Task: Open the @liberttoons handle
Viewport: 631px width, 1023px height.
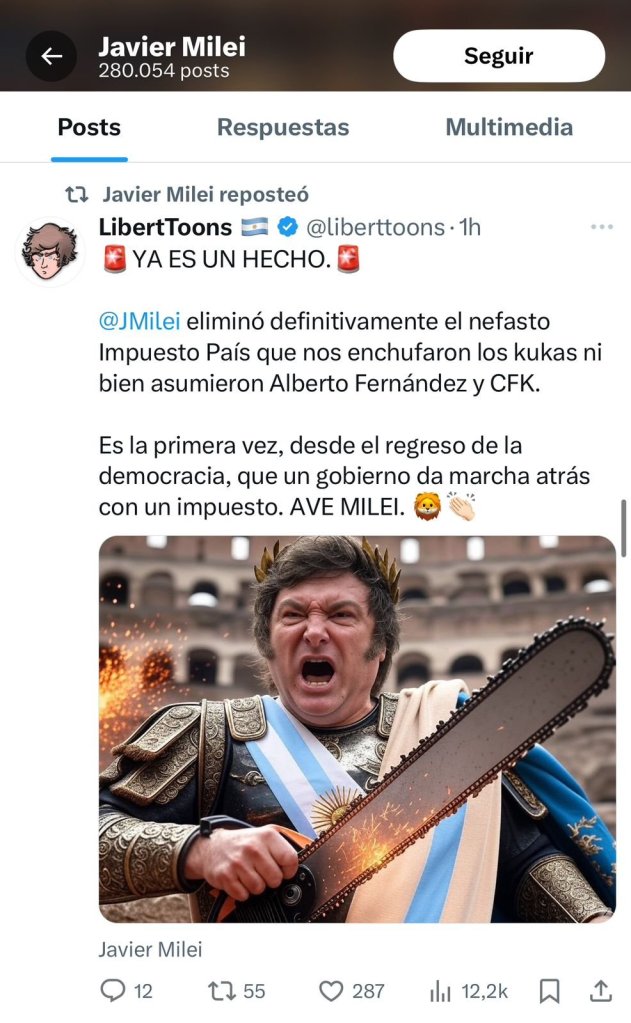Action: 375,227
